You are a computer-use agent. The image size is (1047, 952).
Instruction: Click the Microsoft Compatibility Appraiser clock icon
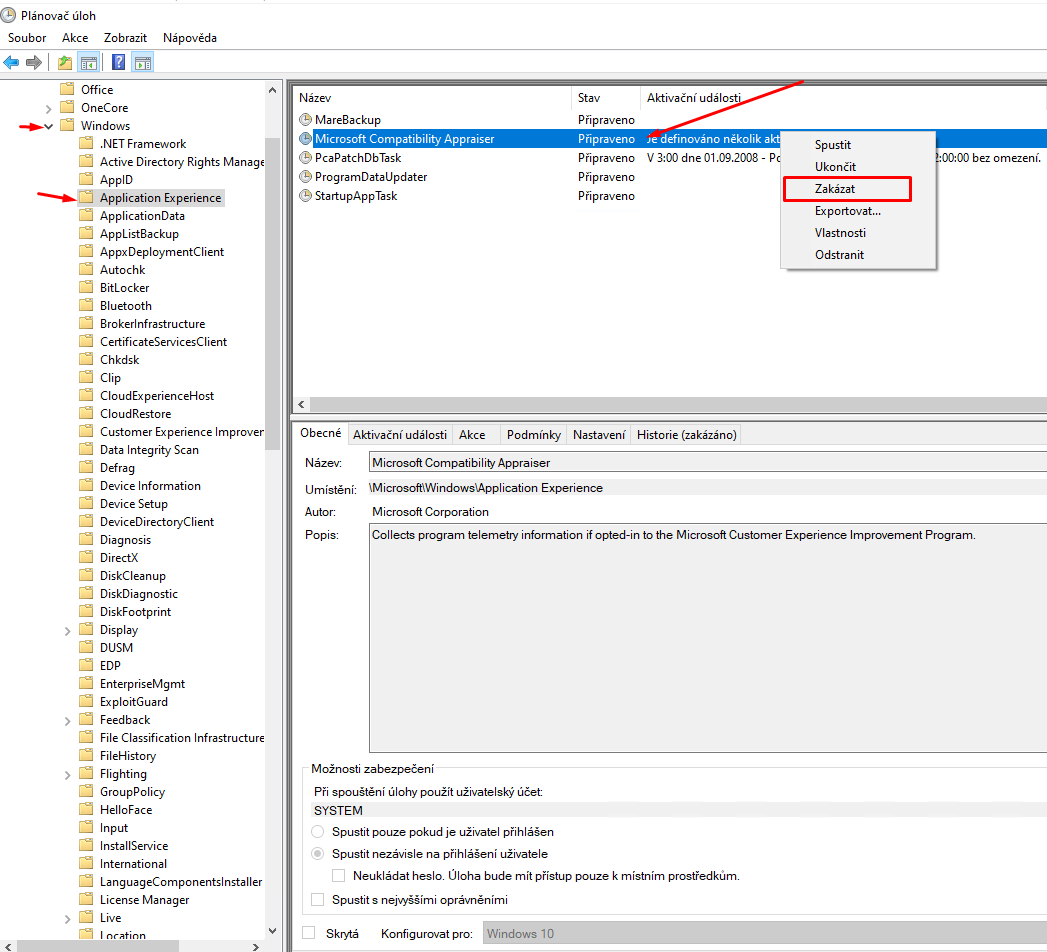305,139
